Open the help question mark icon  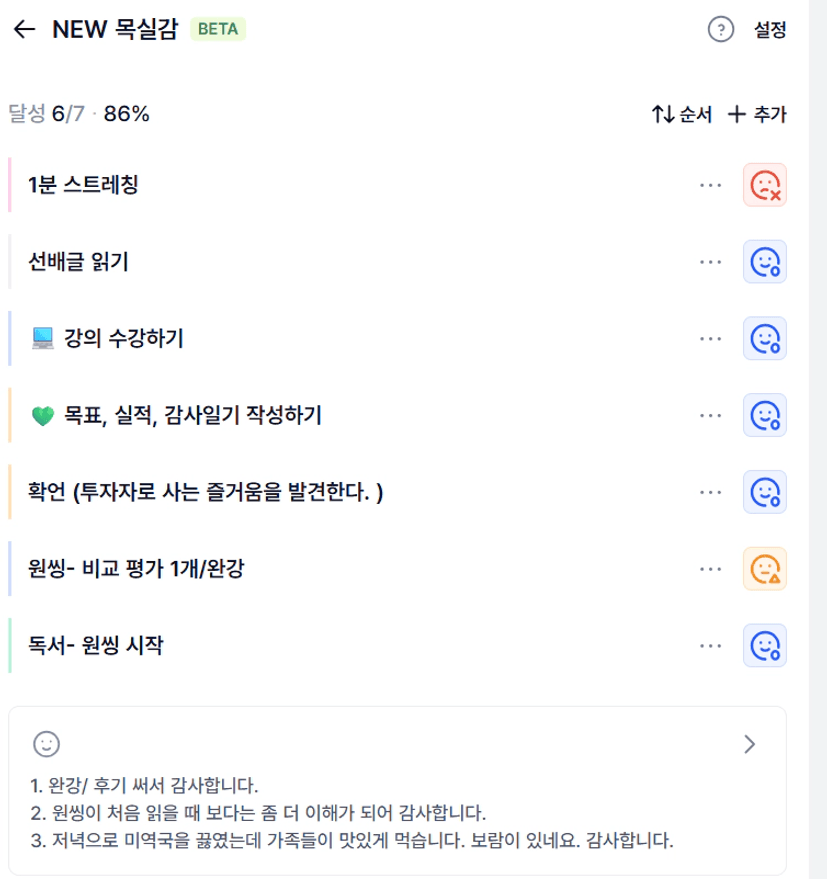(x=720, y=30)
